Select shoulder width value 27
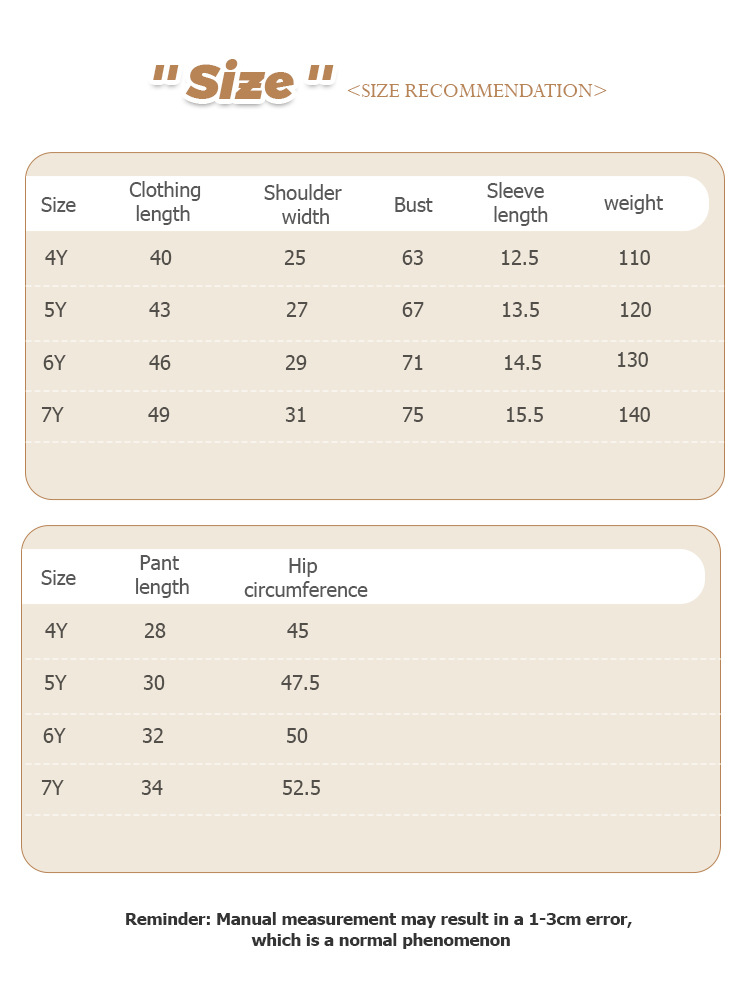This screenshot has width=750, height=986. (296, 310)
